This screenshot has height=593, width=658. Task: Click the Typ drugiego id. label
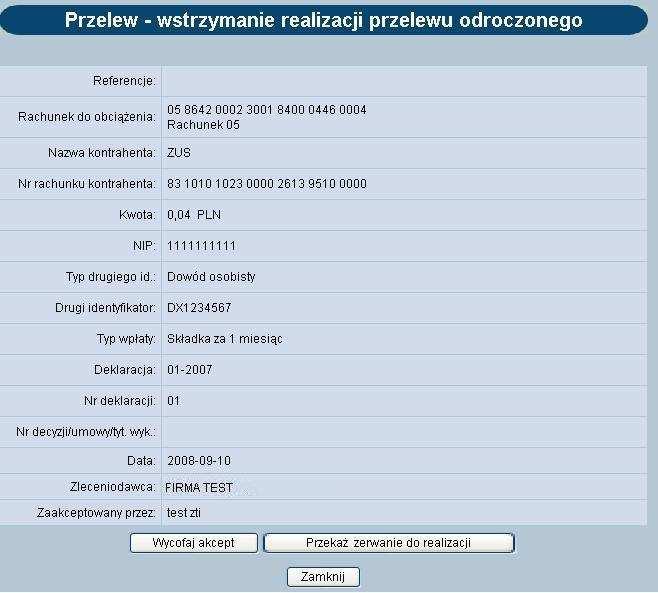click(x=111, y=277)
